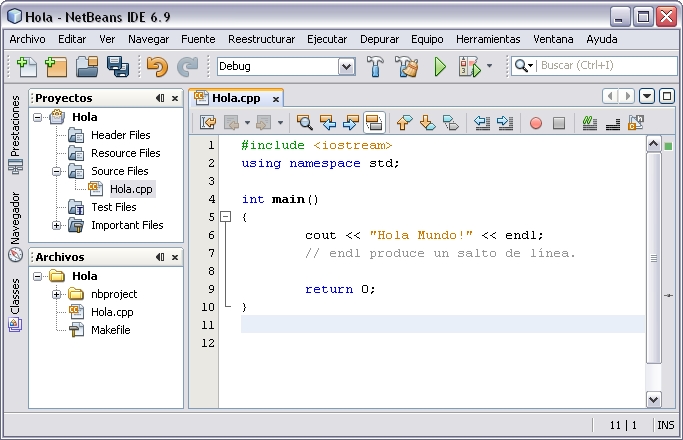Open a project with the Open Project icon
Viewport: 683px width, 440px height.
pyautogui.click(x=87, y=67)
